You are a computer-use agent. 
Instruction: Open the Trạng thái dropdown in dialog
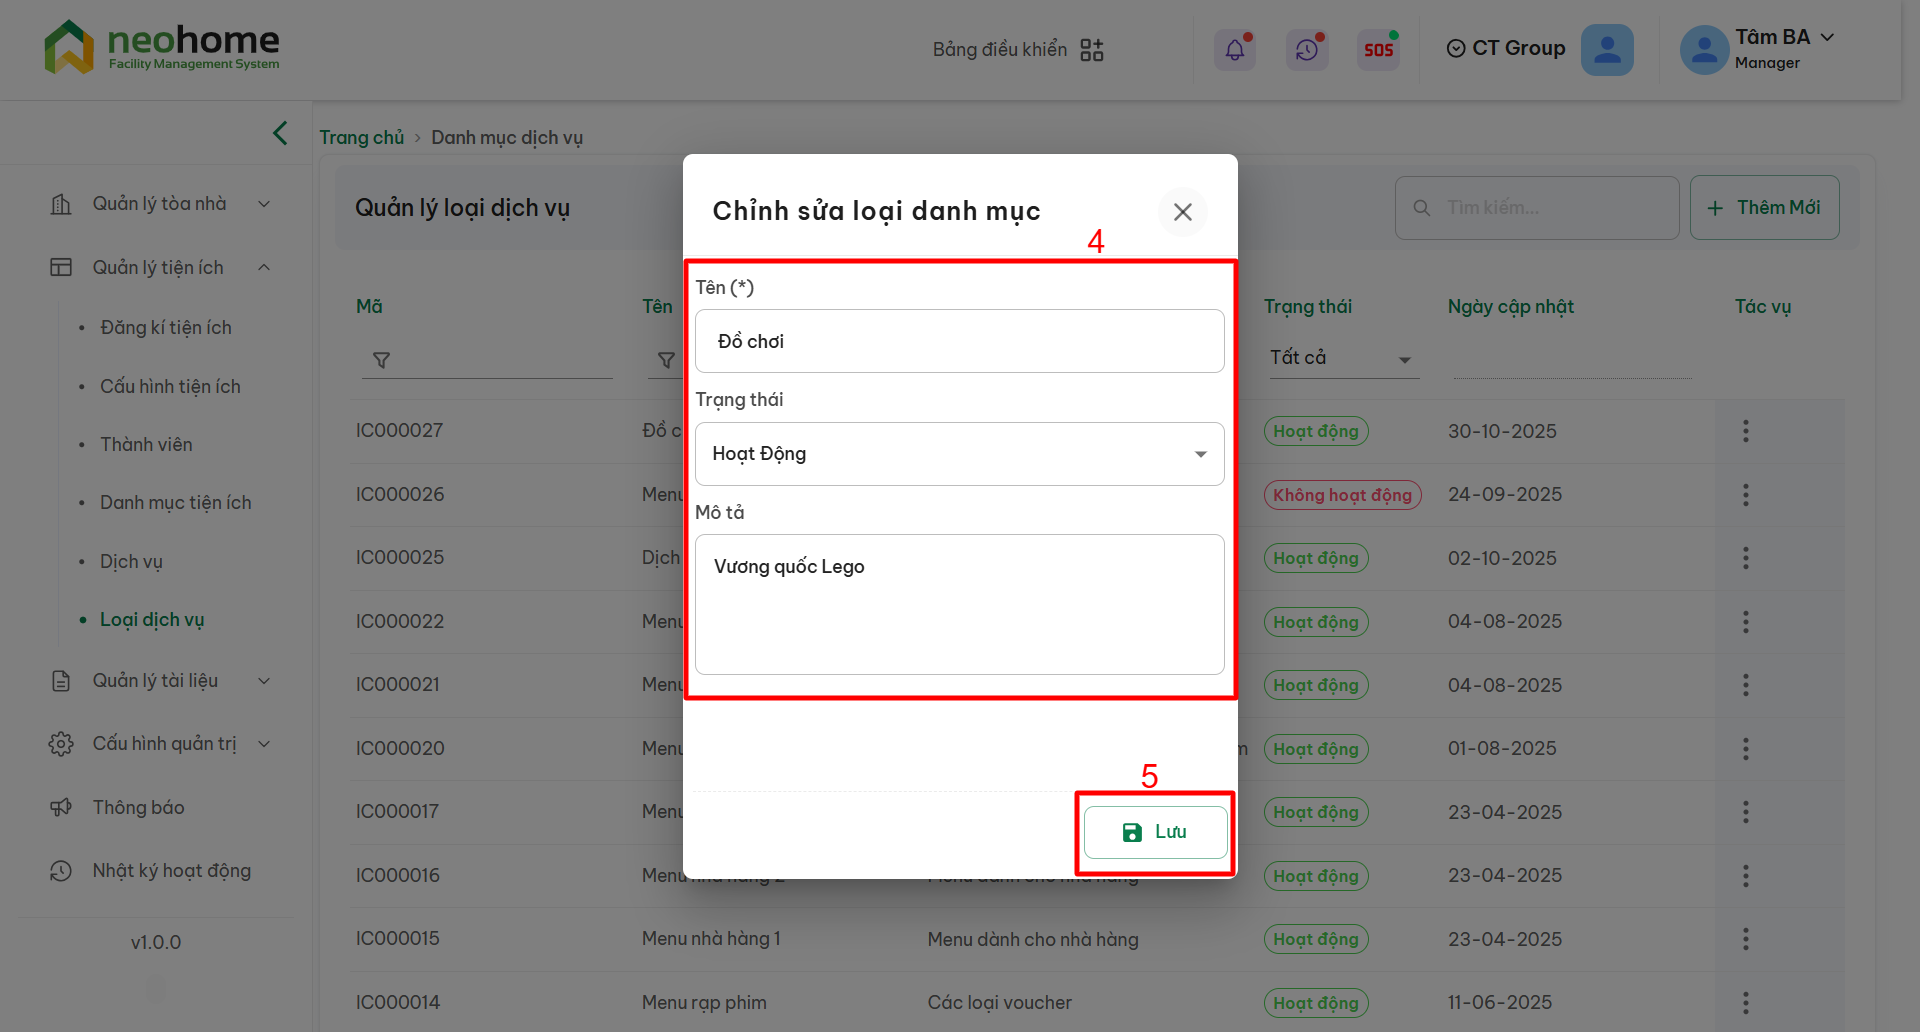click(959, 454)
